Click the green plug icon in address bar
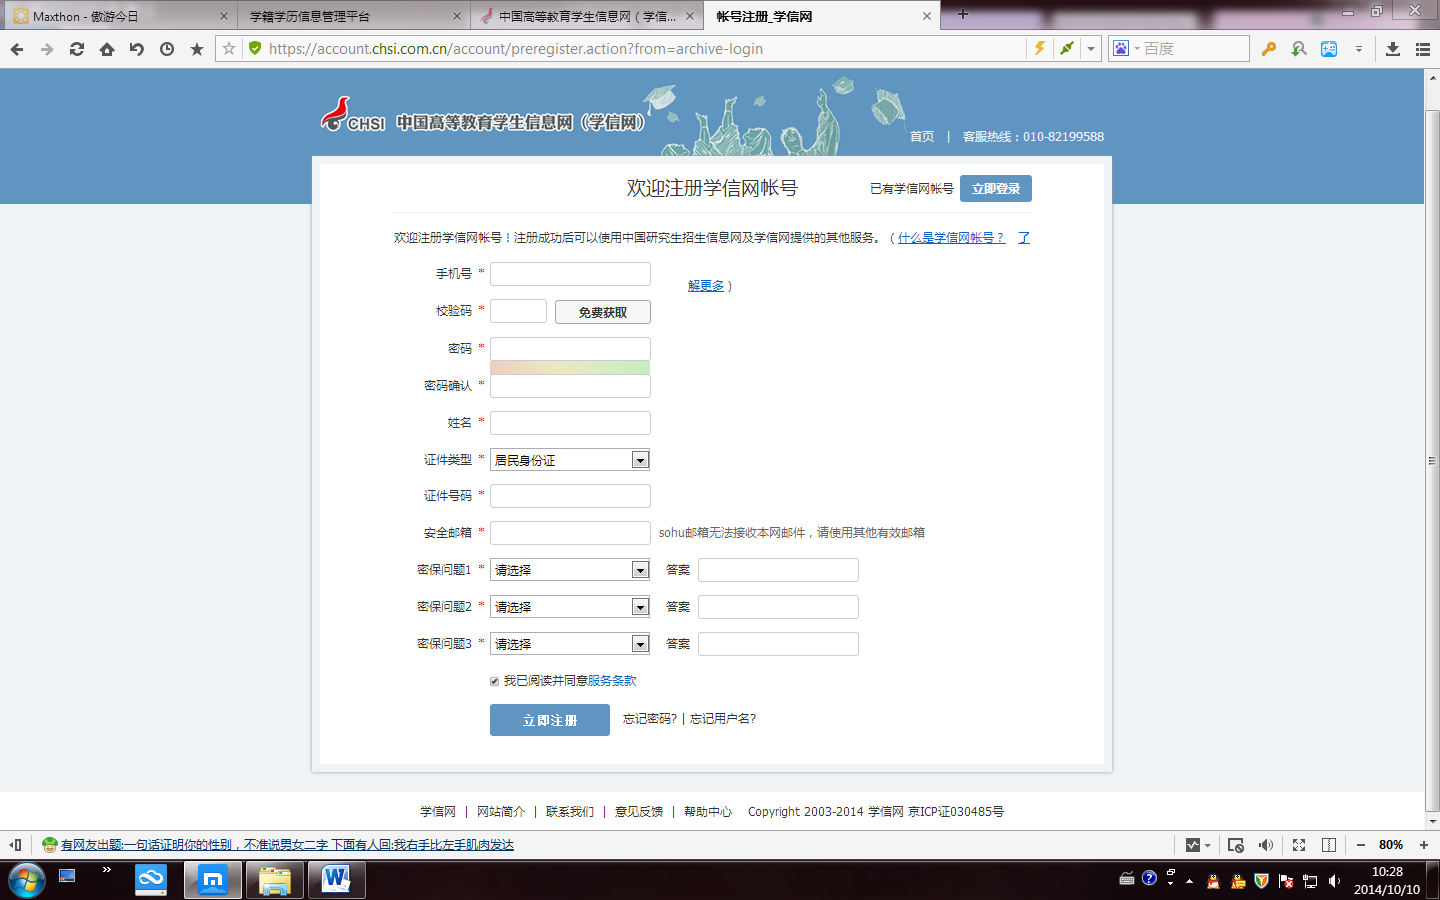Image resolution: width=1440 pixels, height=900 pixels. pyautogui.click(x=1067, y=48)
